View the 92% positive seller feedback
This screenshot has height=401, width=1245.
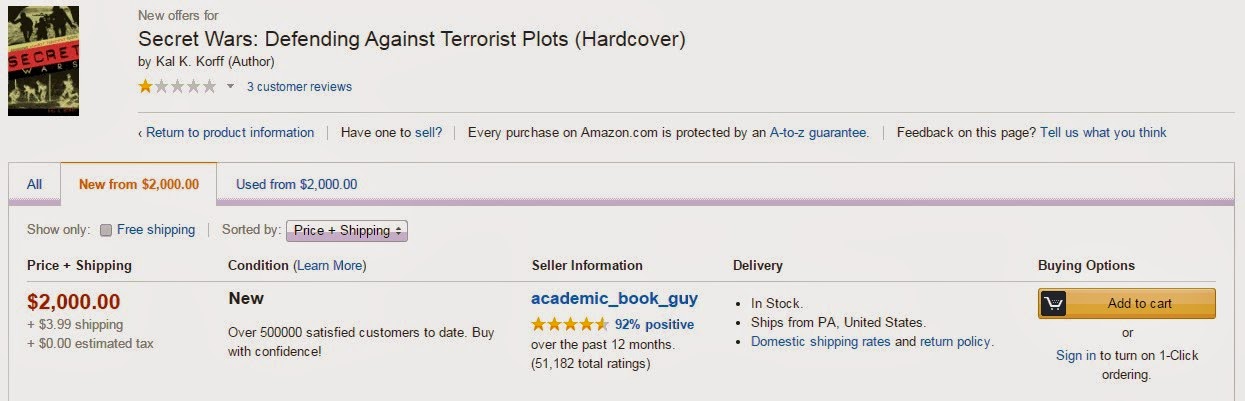pos(654,324)
